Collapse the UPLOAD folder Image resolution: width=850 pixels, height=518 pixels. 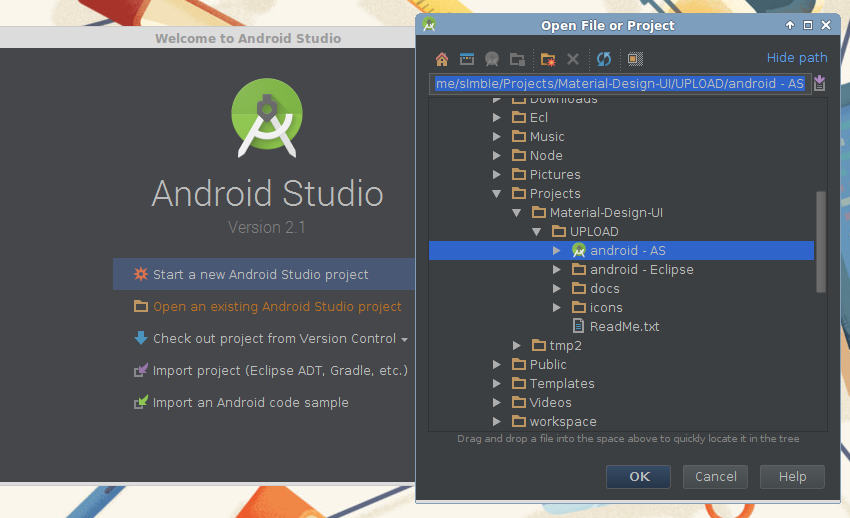point(536,231)
